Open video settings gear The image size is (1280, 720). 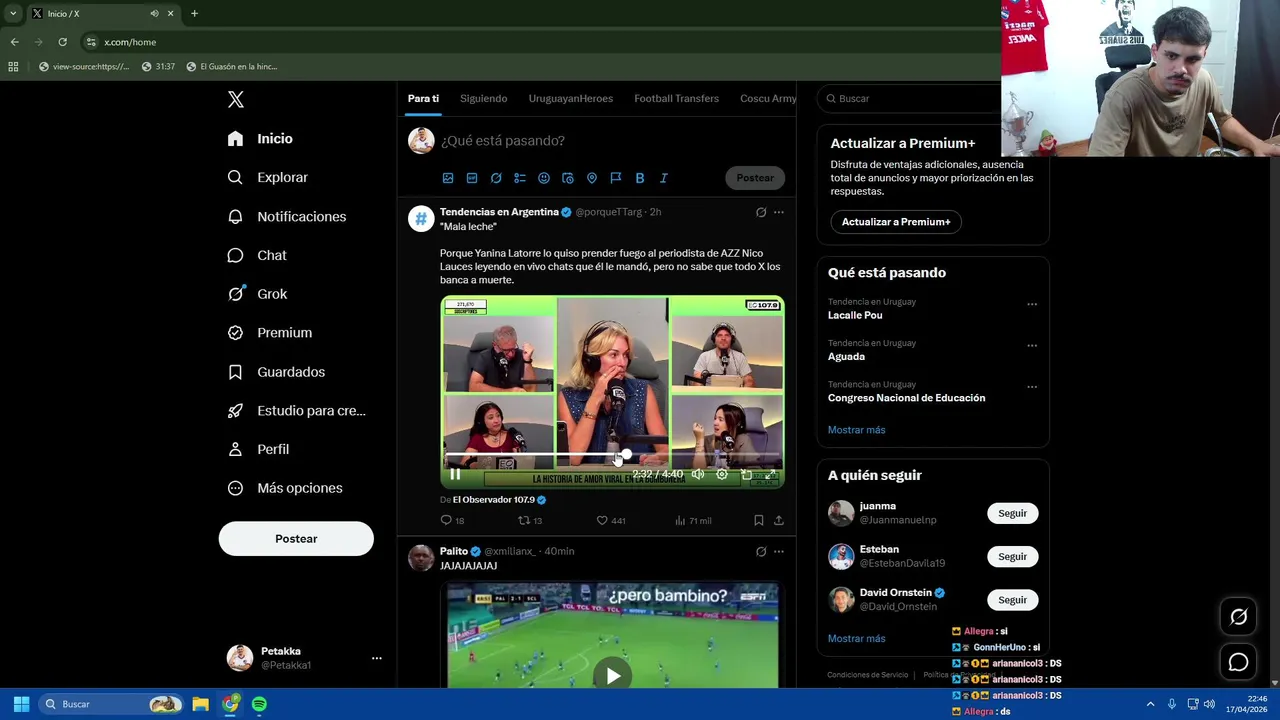click(x=722, y=475)
